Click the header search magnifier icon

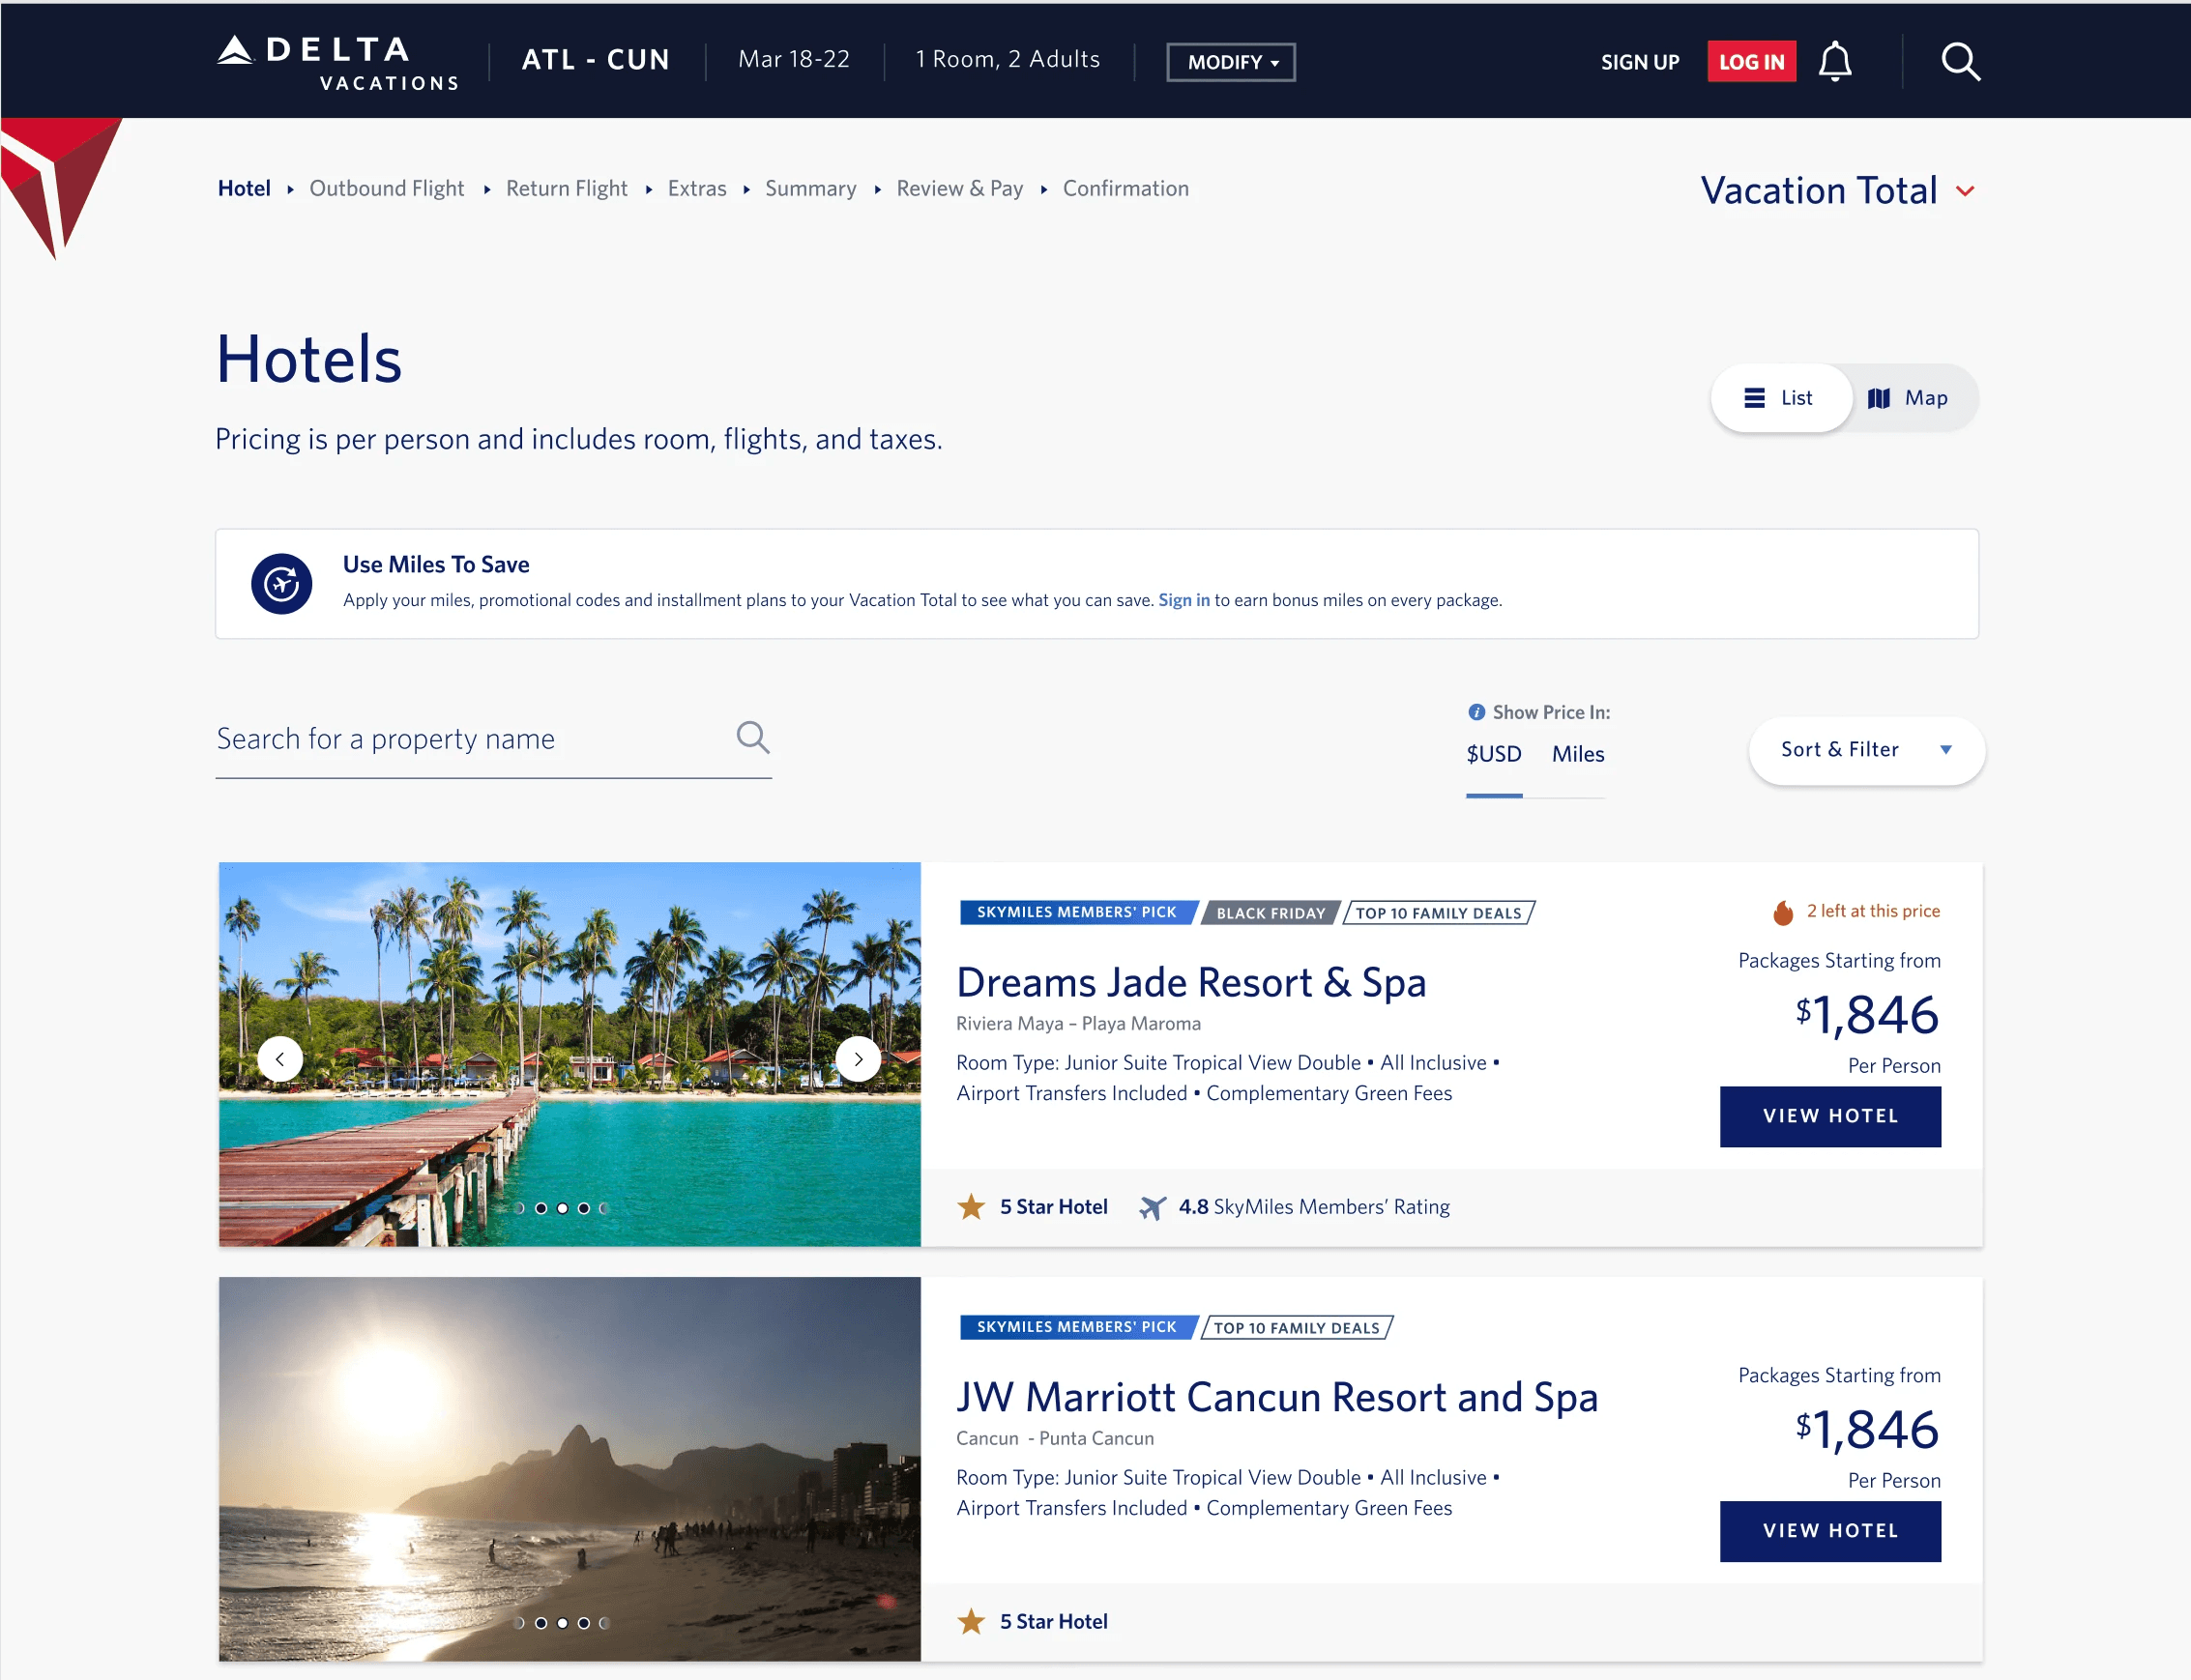(1960, 61)
